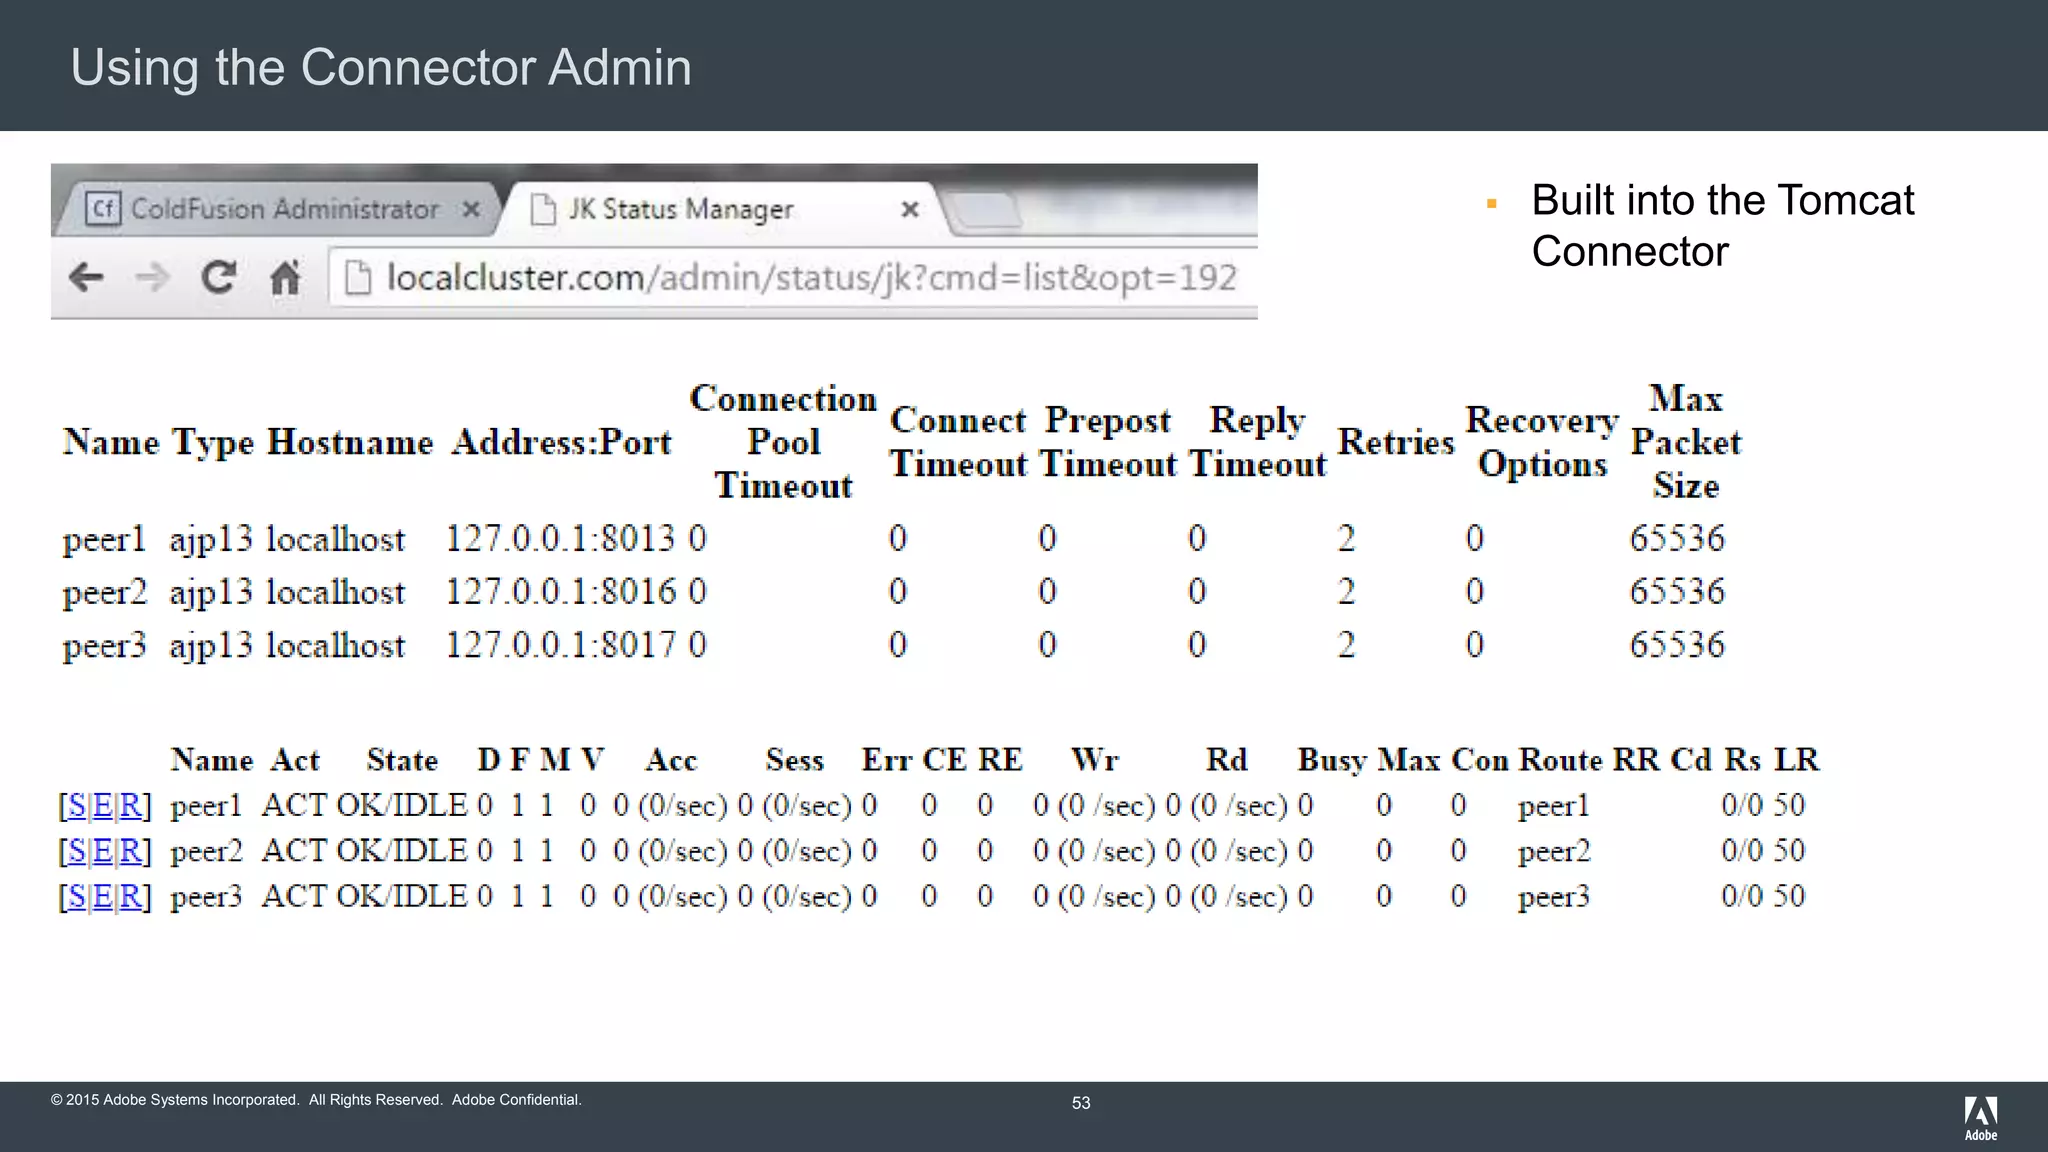Click the address 127.0.0.1:8013

(560, 538)
